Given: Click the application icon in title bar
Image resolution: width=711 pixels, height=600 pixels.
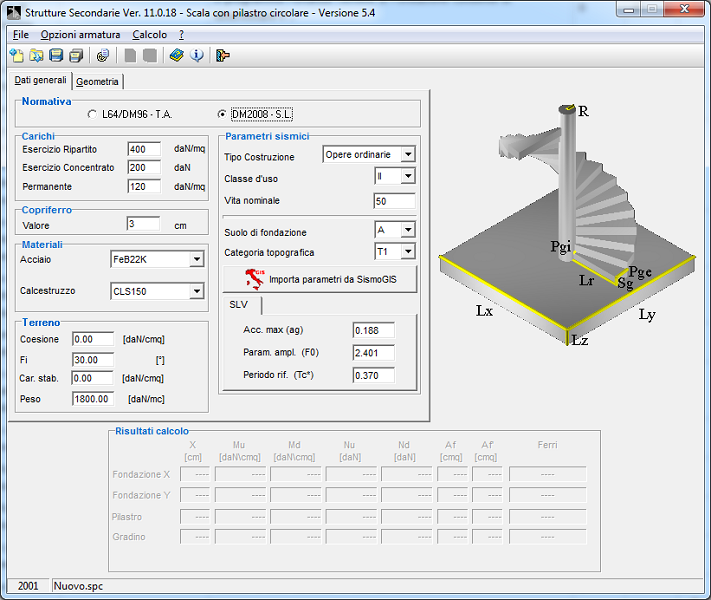Looking at the screenshot, I should [14, 13].
